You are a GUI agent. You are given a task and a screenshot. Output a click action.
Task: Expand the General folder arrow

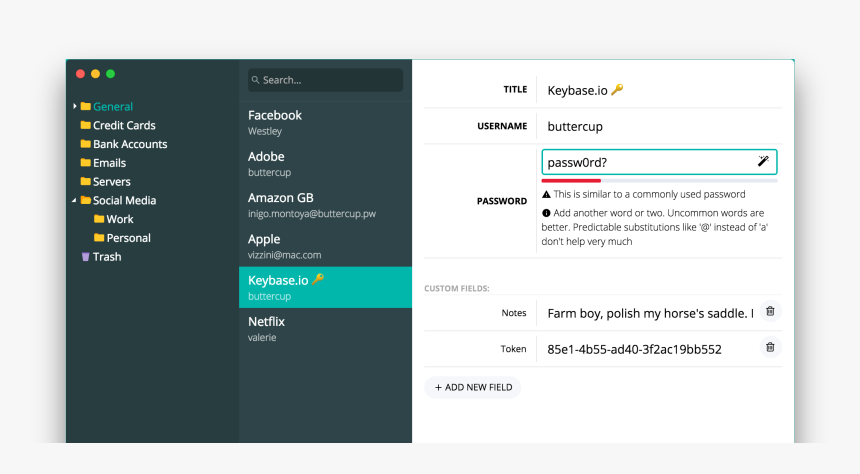[x=75, y=106]
